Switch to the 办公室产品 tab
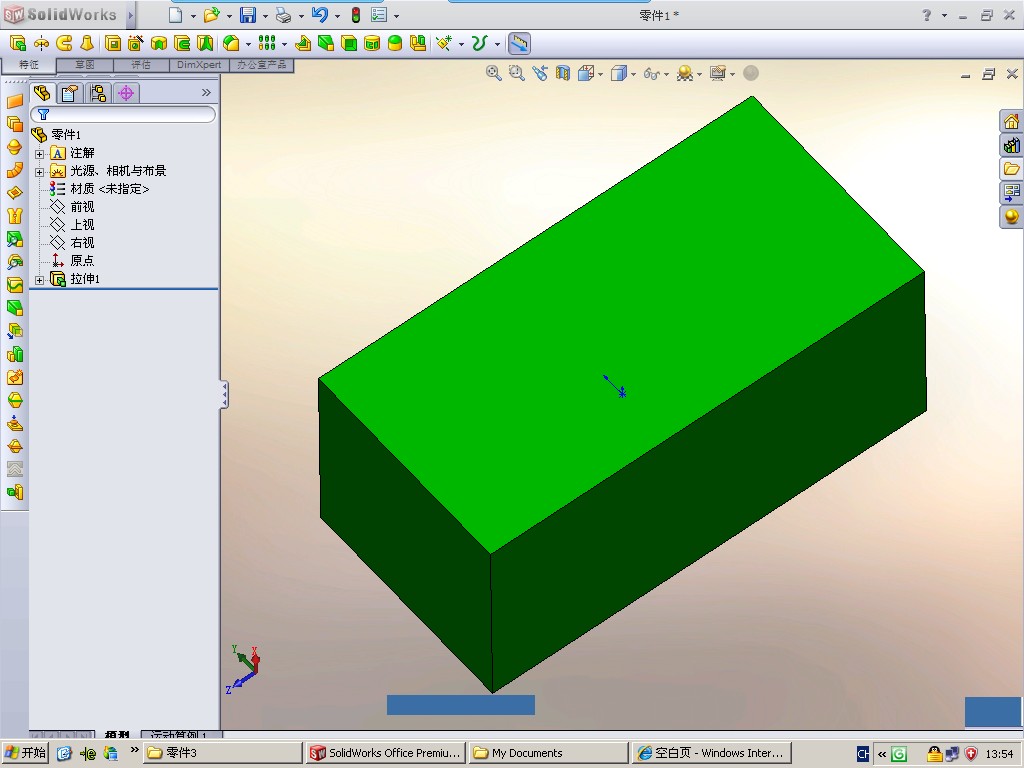Screen dimensions: 1024x768 pos(261,65)
